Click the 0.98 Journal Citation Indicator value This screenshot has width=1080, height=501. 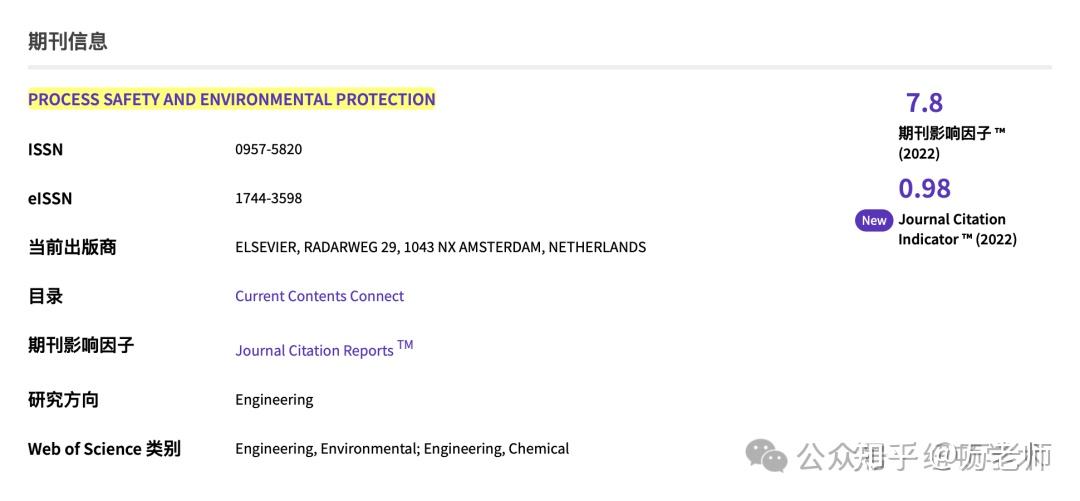pos(924,188)
